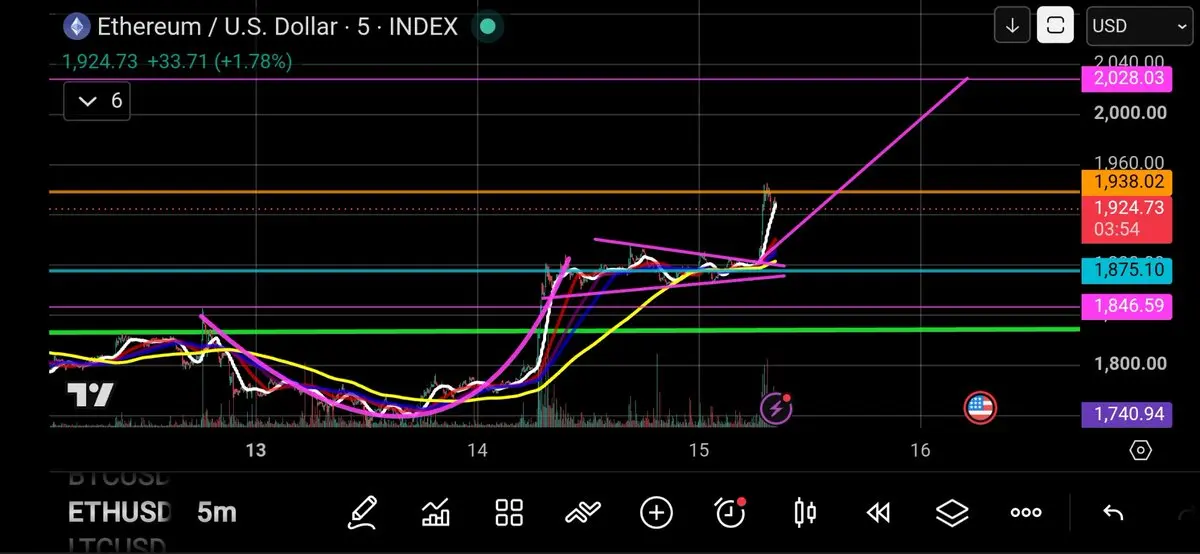Select the 2,028.03 magenta price label
This screenshot has width=1200, height=554.
(x=1126, y=78)
